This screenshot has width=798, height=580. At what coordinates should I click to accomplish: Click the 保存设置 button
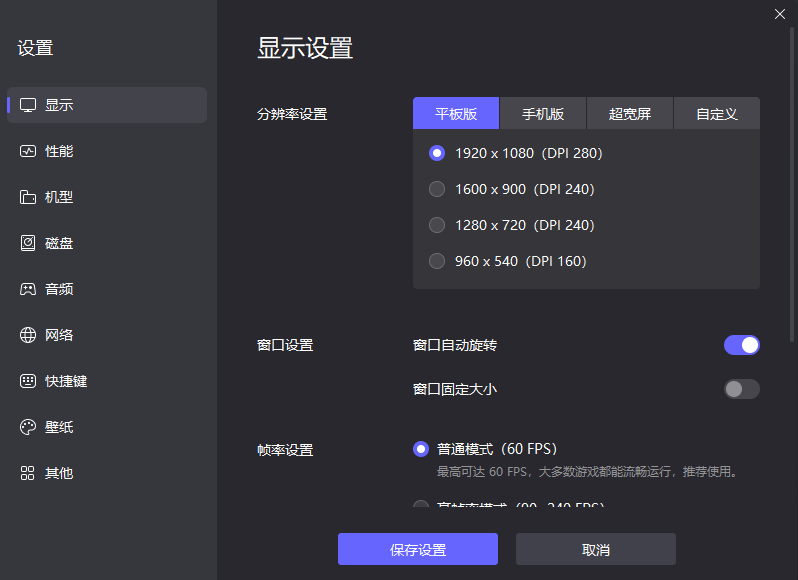coord(418,549)
